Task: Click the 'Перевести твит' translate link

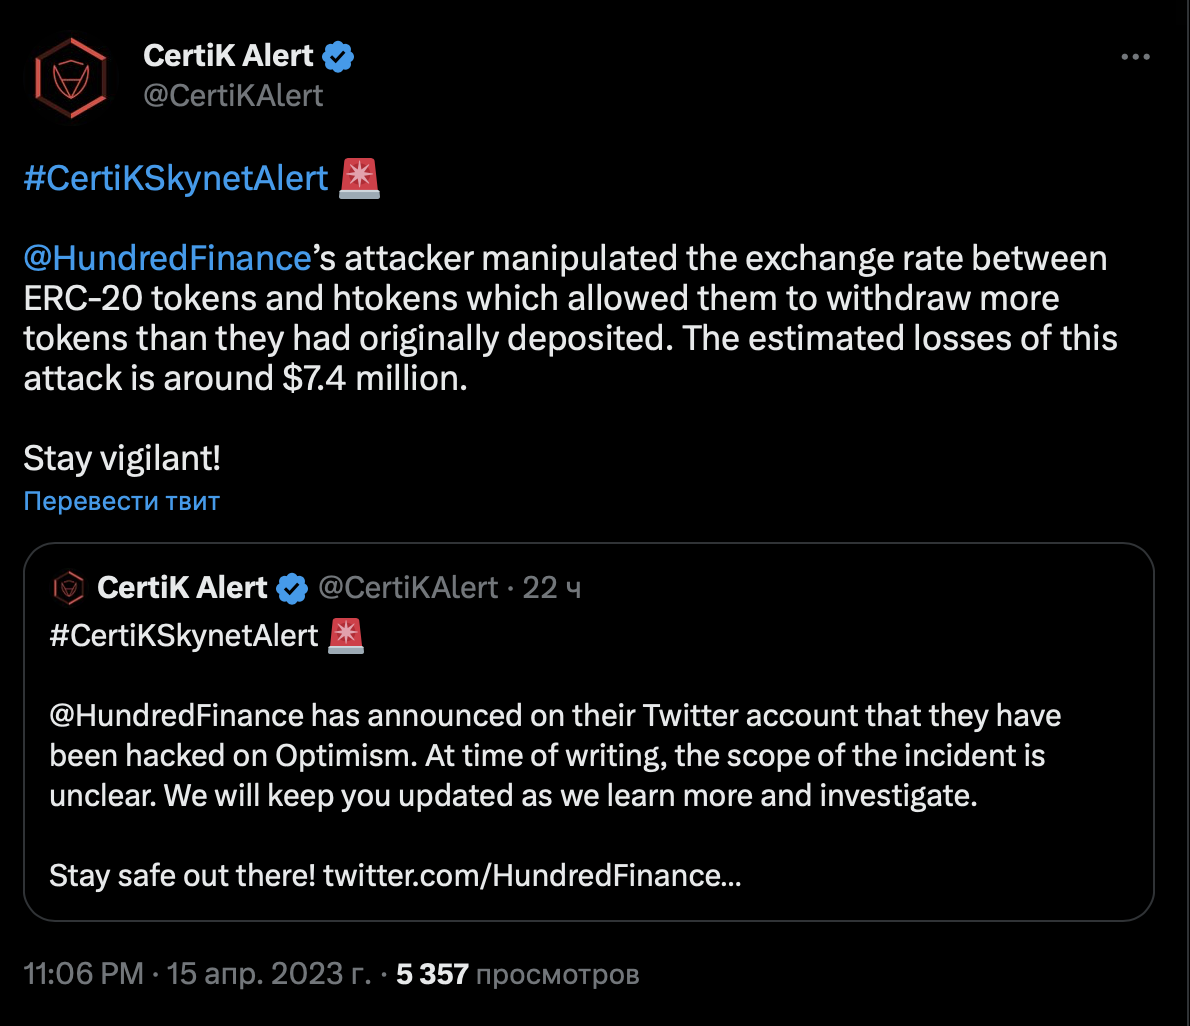Action: [x=121, y=500]
